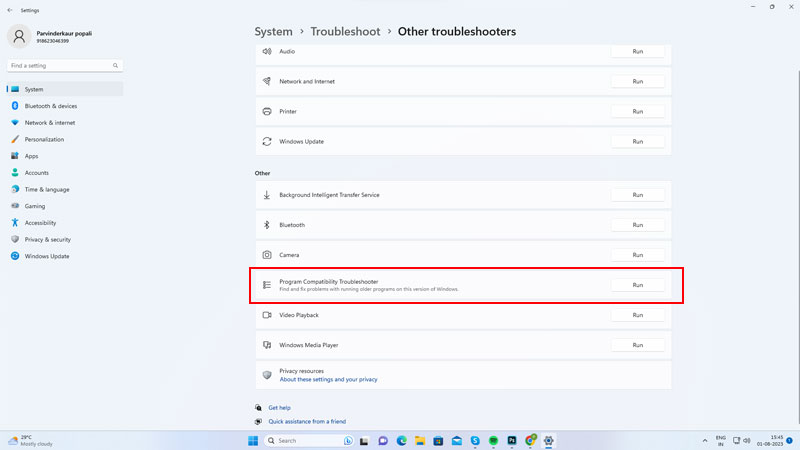Run the Windows Media Player troubleshooter
The width and height of the screenshot is (800, 450).
pos(638,345)
